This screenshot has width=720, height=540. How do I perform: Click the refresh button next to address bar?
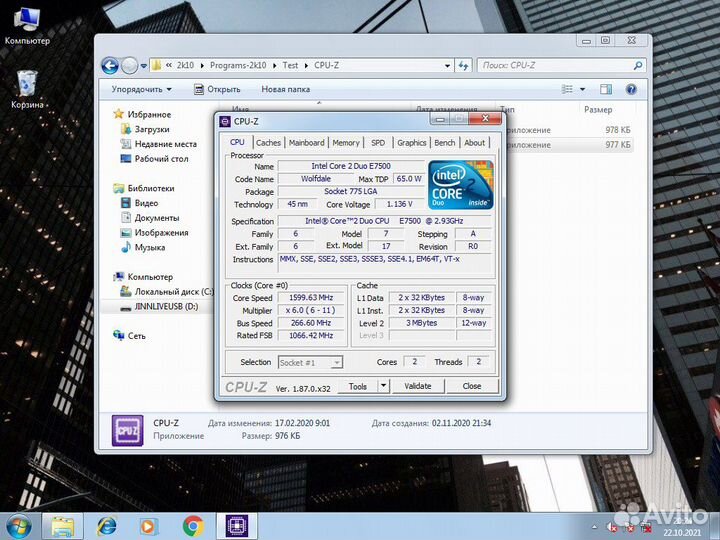point(463,66)
